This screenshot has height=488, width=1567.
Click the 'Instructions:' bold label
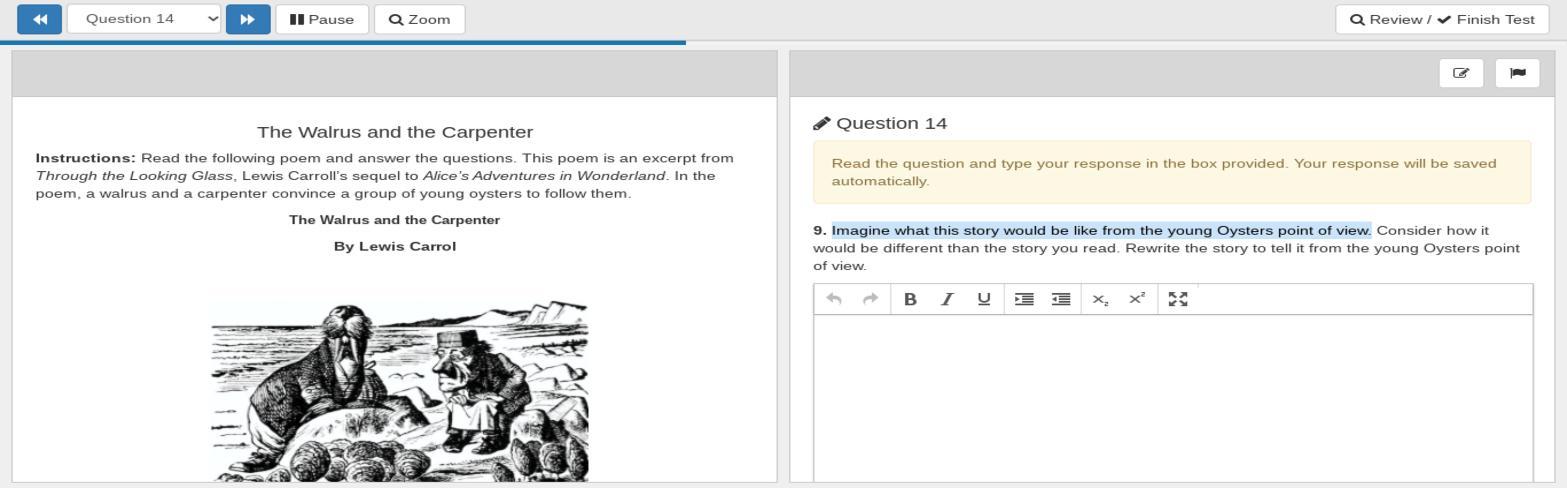[x=86, y=158]
